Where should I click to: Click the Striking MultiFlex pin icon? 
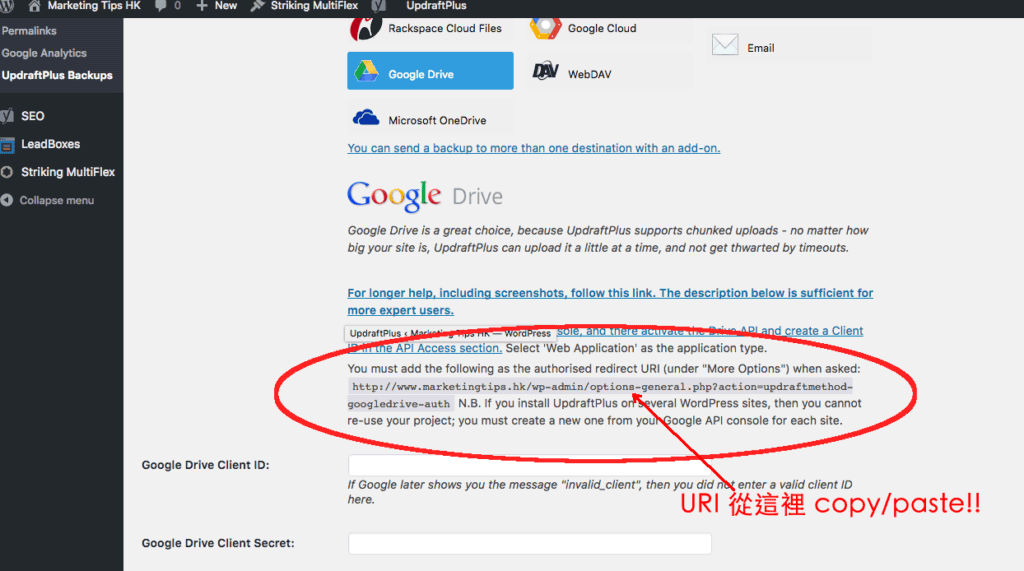tap(257, 6)
